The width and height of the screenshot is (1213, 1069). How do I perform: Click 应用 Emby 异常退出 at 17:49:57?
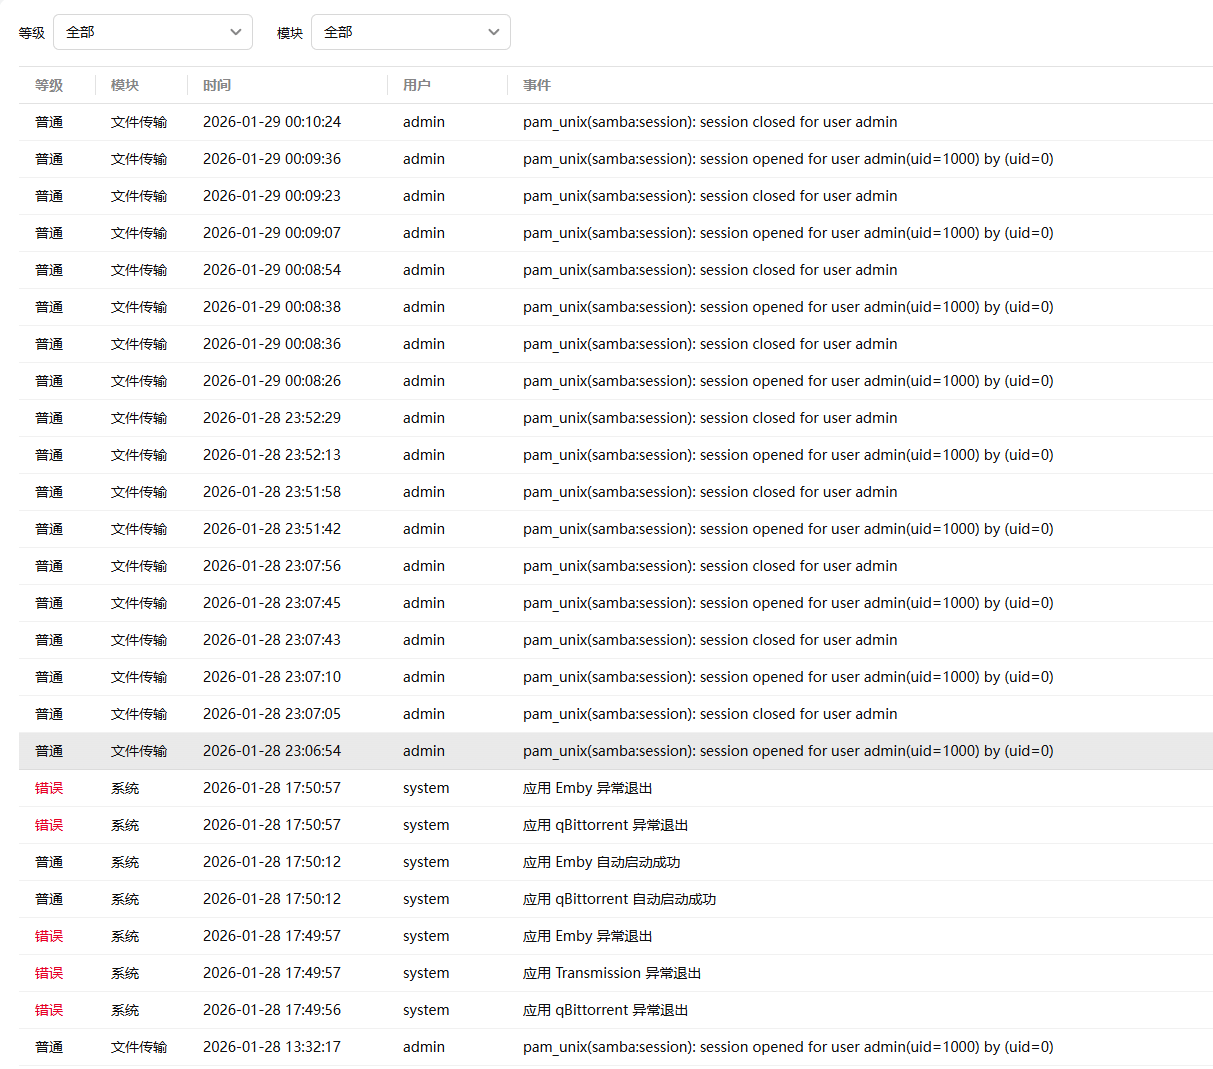(588, 936)
